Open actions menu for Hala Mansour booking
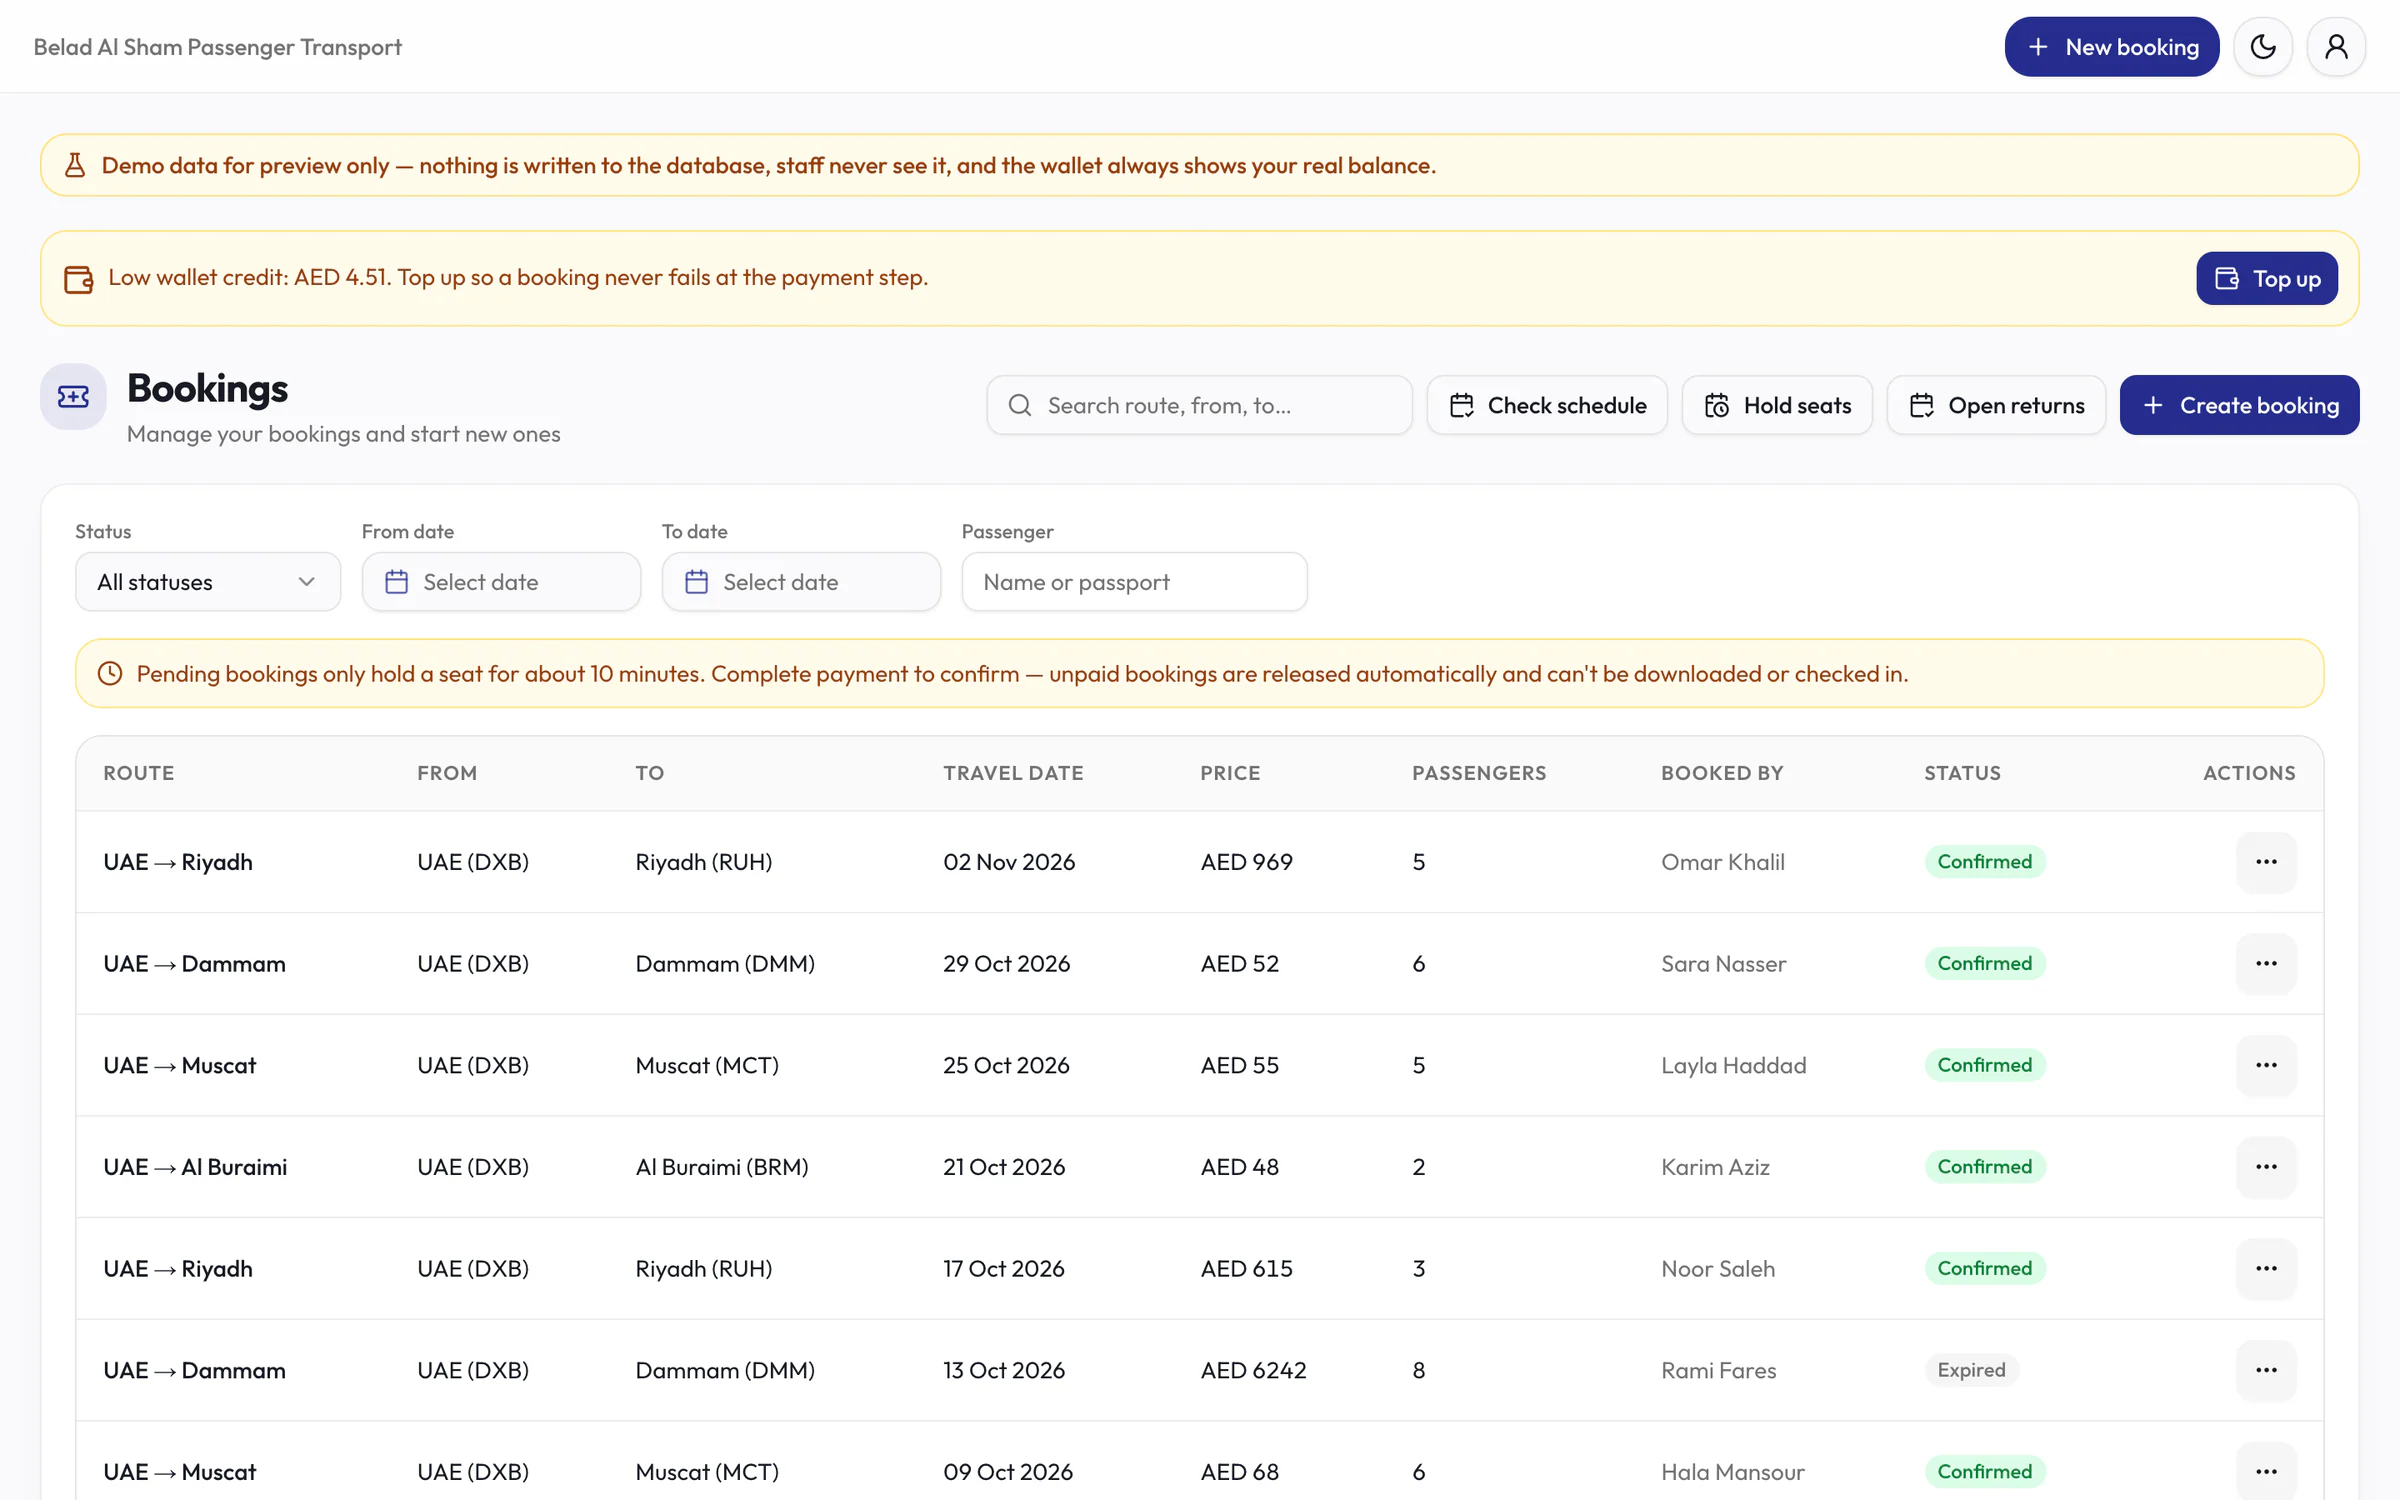The height and width of the screenshot is (1500, 2400). 2266,1472
